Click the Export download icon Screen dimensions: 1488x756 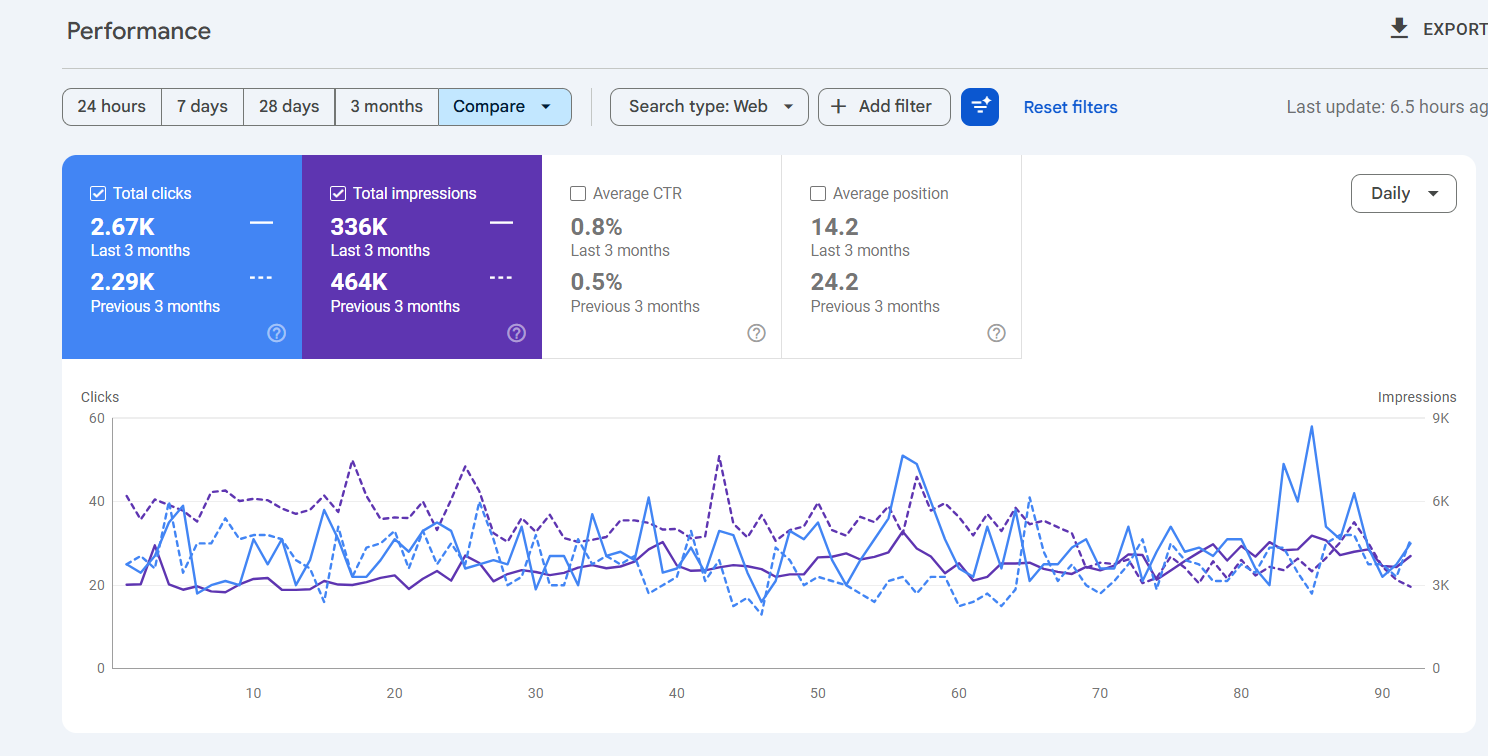tap(1399, 29)
